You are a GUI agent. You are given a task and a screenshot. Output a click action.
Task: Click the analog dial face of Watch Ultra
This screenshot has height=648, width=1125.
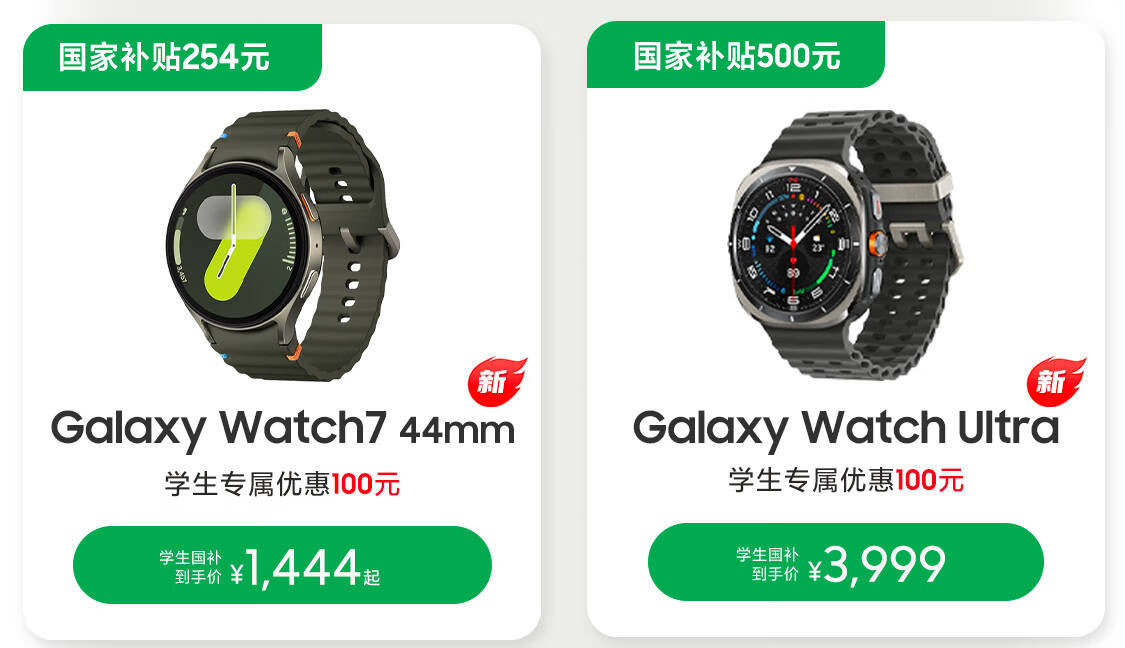coord(792,245)
